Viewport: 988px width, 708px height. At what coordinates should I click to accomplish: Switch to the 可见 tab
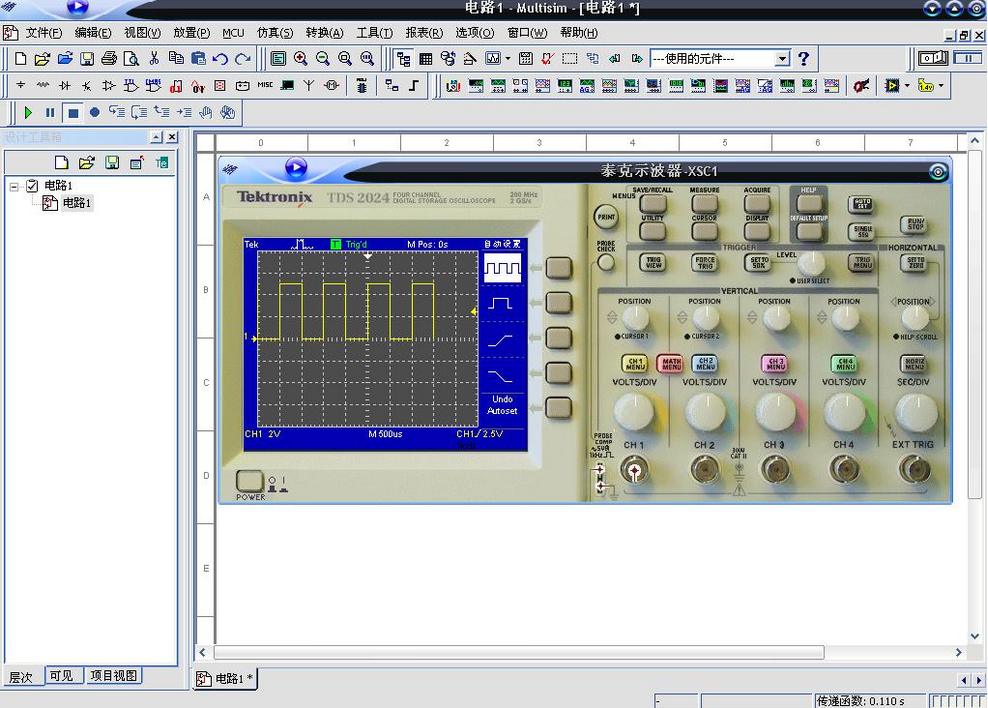(x=61, y=676)
